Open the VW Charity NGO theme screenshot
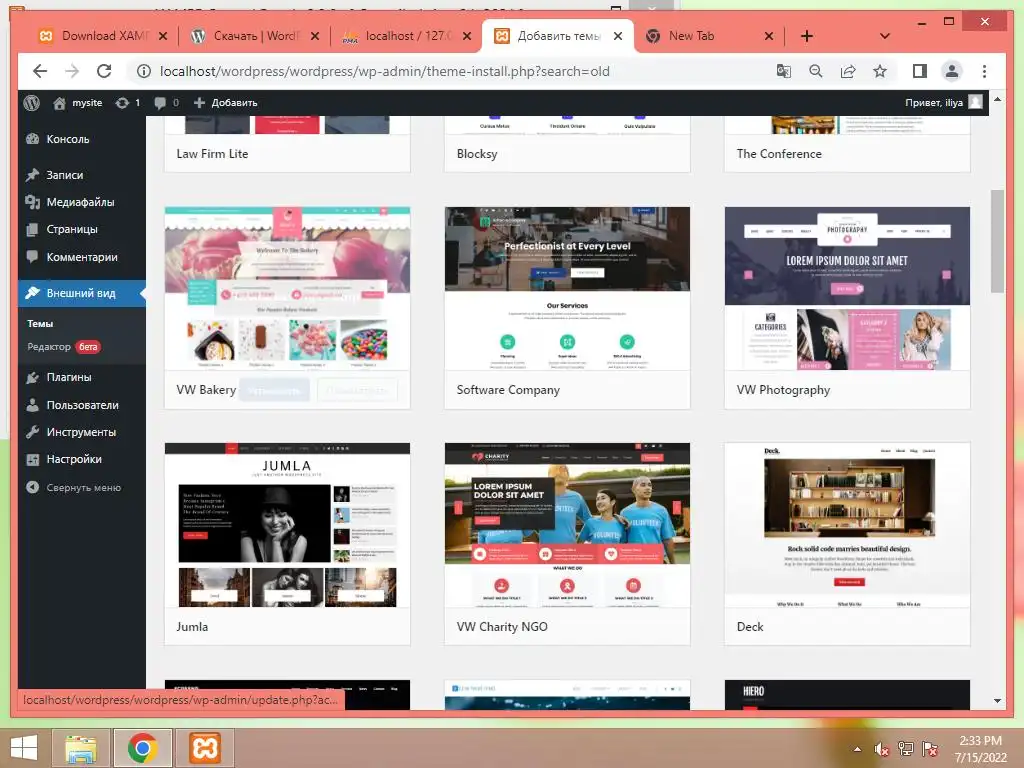Viewport: 1024px width, 768px height. point(567,524)
